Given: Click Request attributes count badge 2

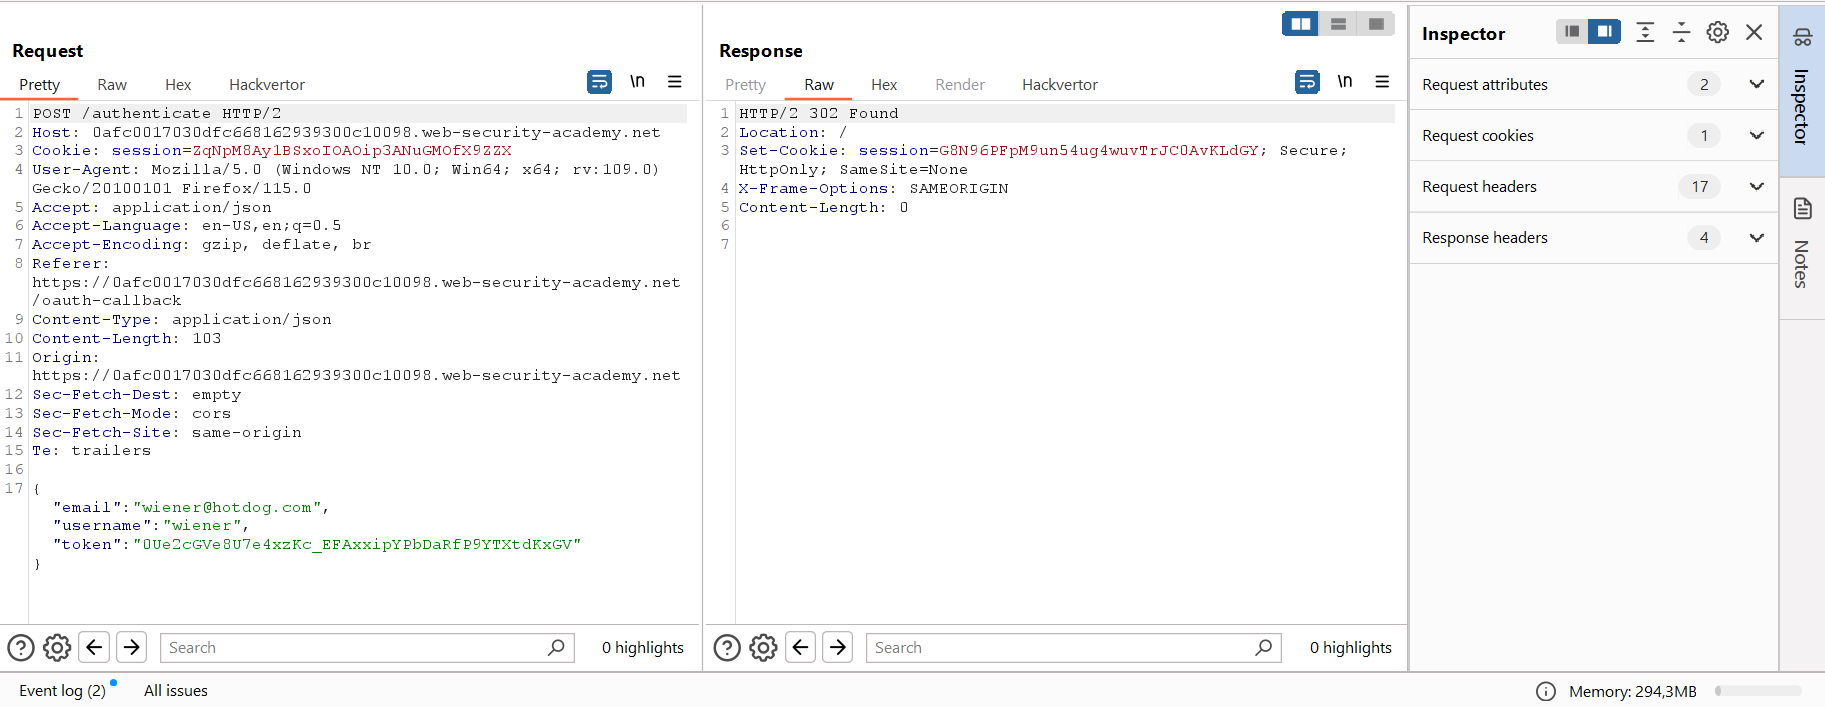Looking at the screenshot, I should [x=1704, y=85].
